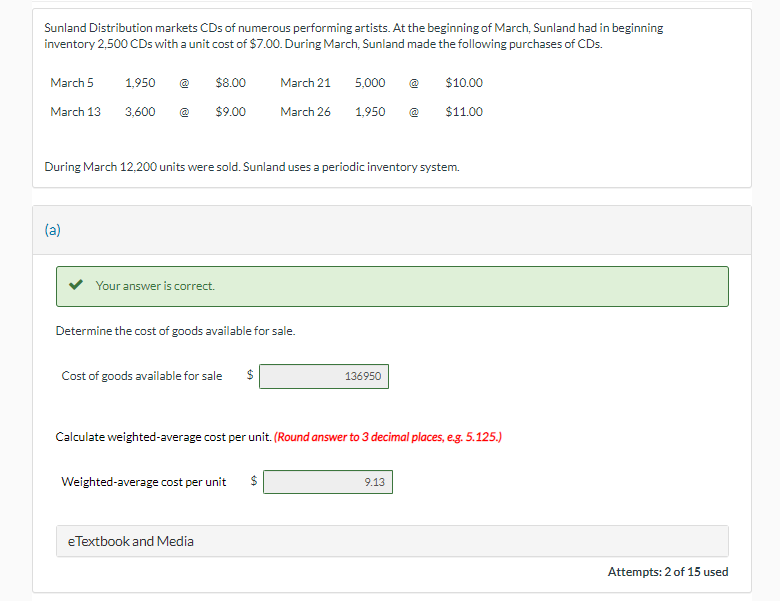Viewport: 780px width, 601px height.
Task: Click the 'March 21' row label
Action: pyautogui.click(x=305, y=83)
